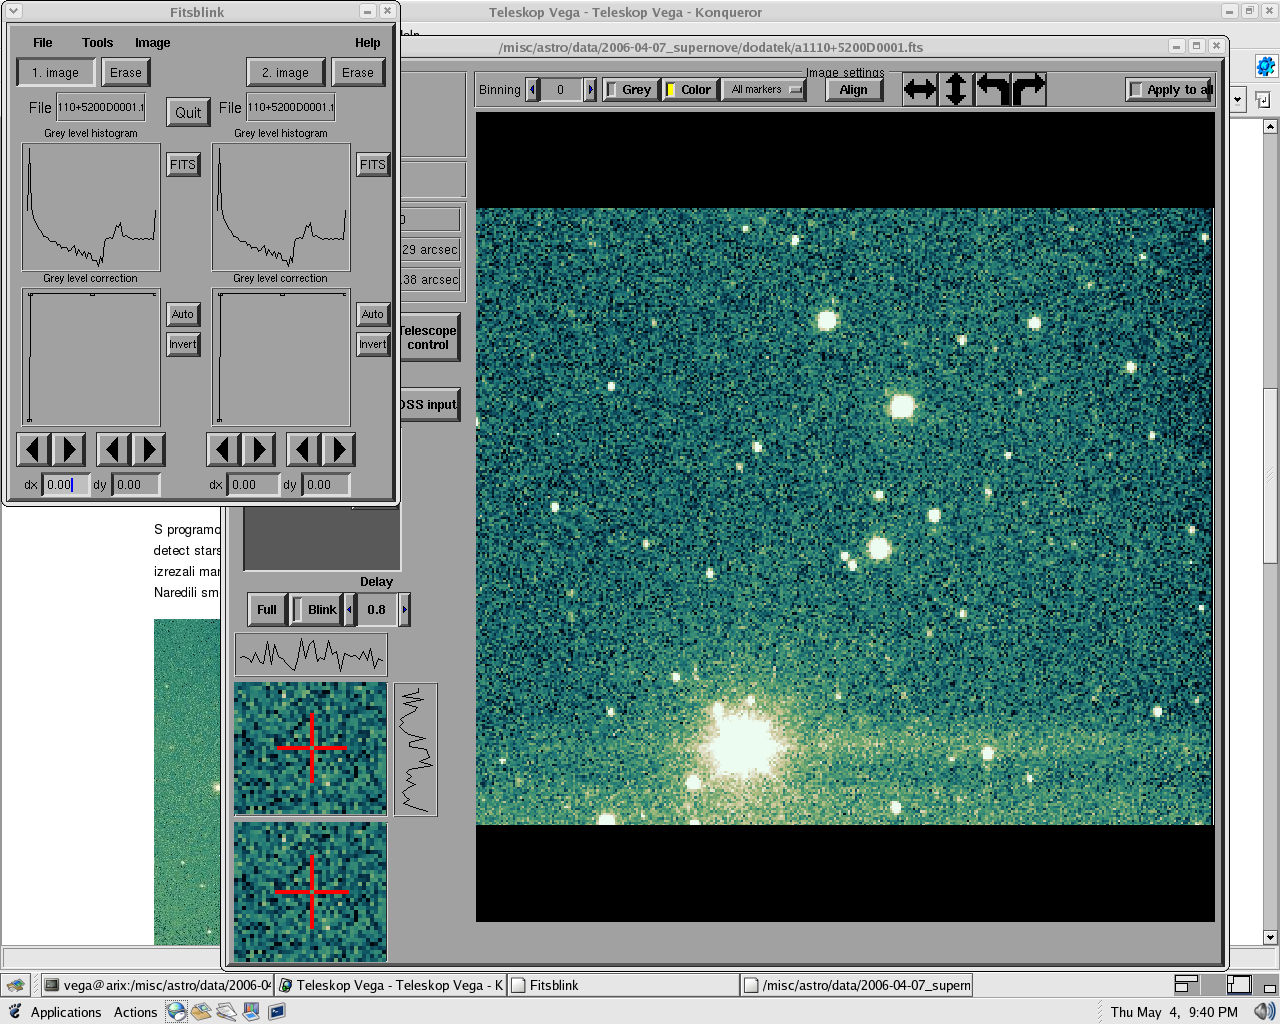Screen dimensions: 1280x1024
Task: Click FITS button for second image
Action: pos(373,165)
